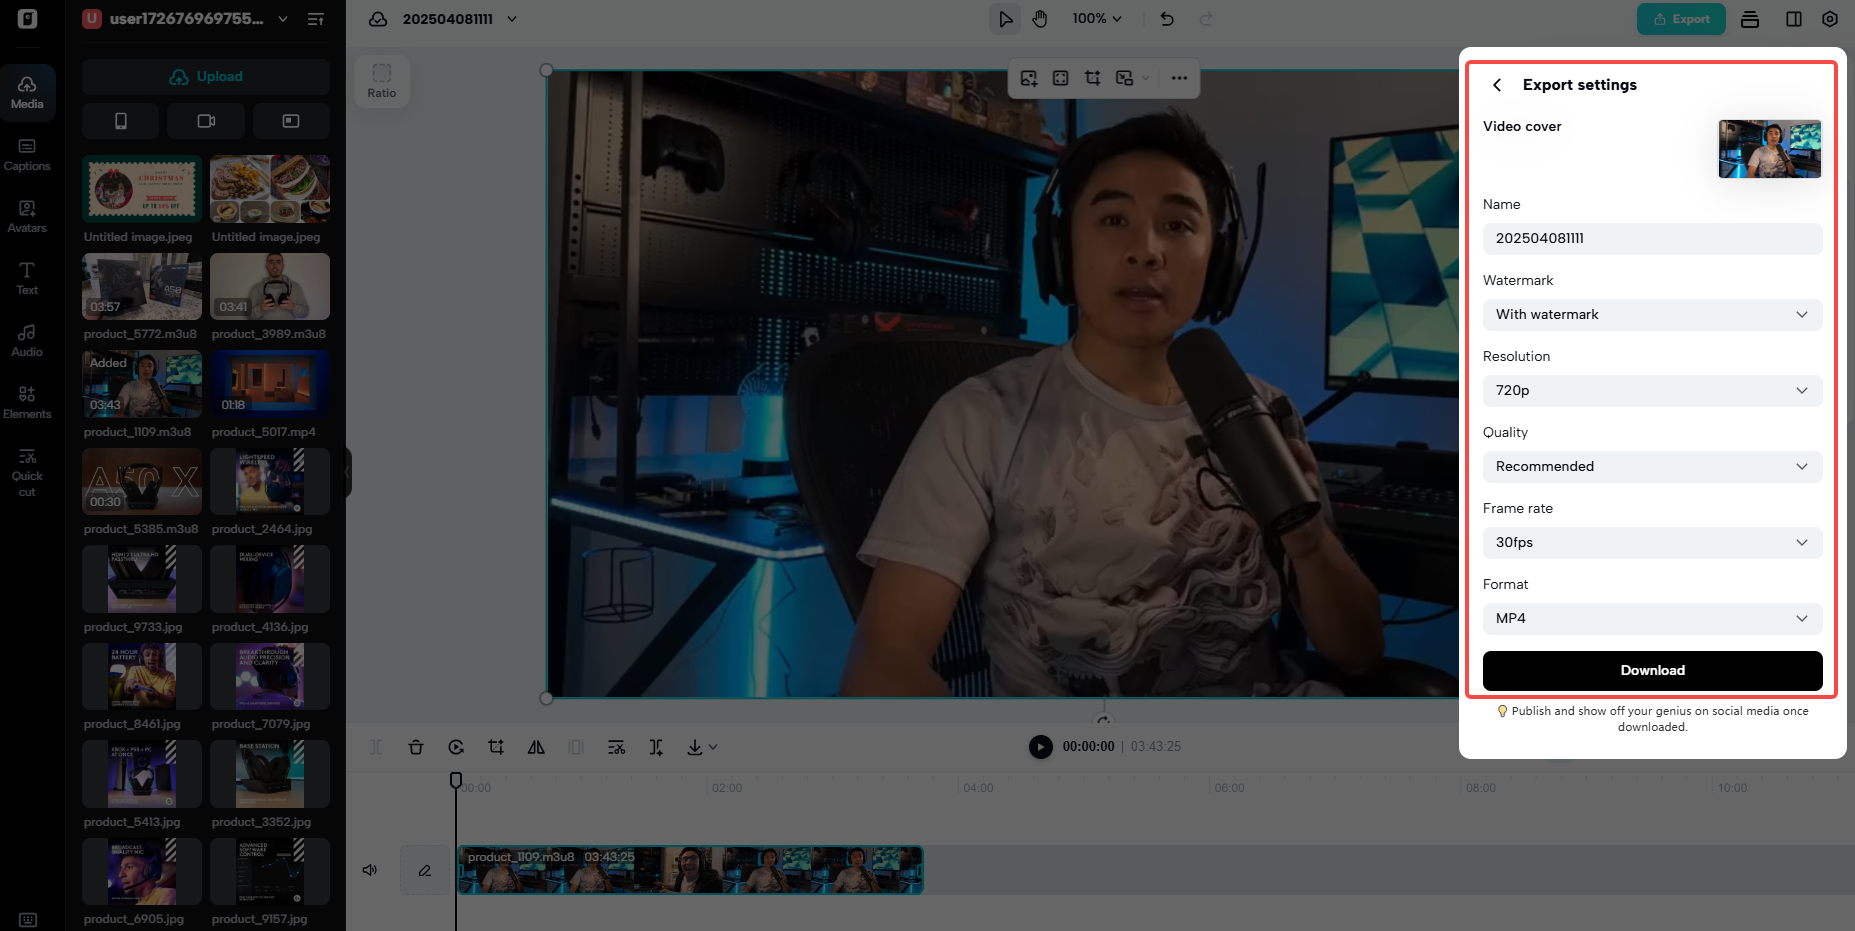Delete the selected clip with the trash icon
Viewport: 1855px width, 931px height.
click(x=416, y=747)
